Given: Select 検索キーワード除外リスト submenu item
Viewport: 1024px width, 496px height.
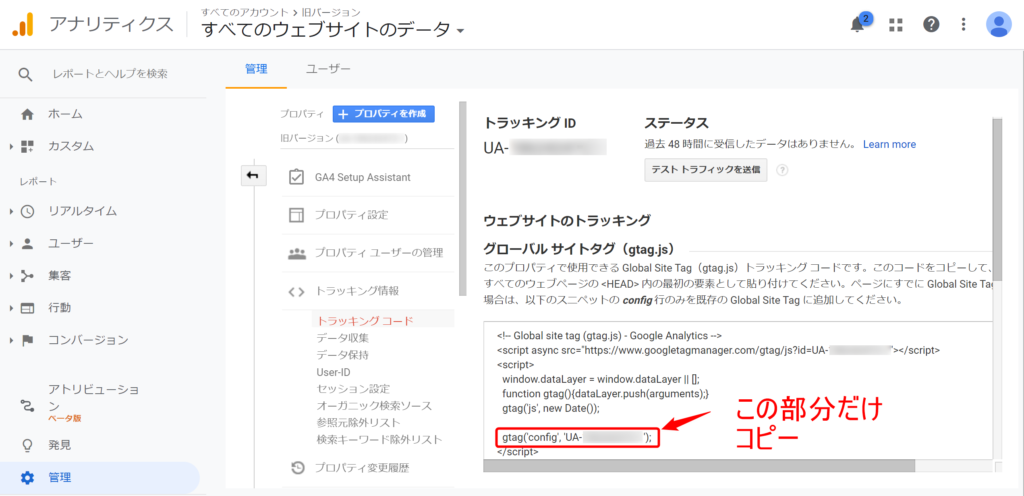Looking at the screenshot, I should click(x=379, y=440).
